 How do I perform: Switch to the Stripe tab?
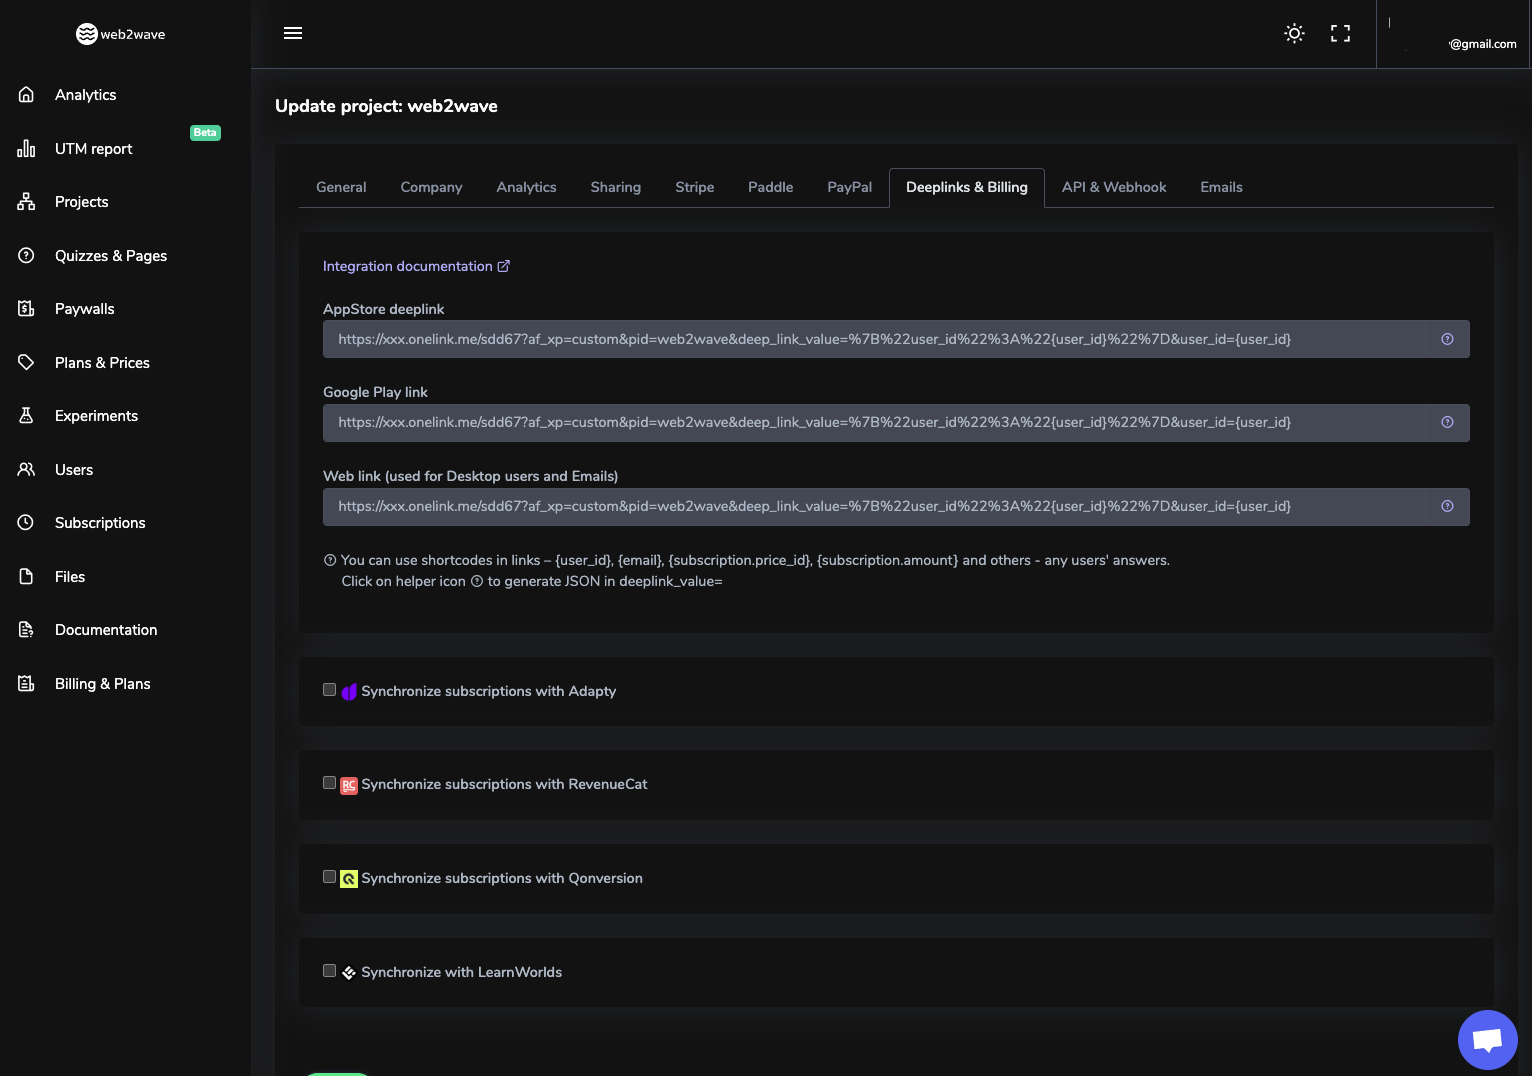click(694, 187)
